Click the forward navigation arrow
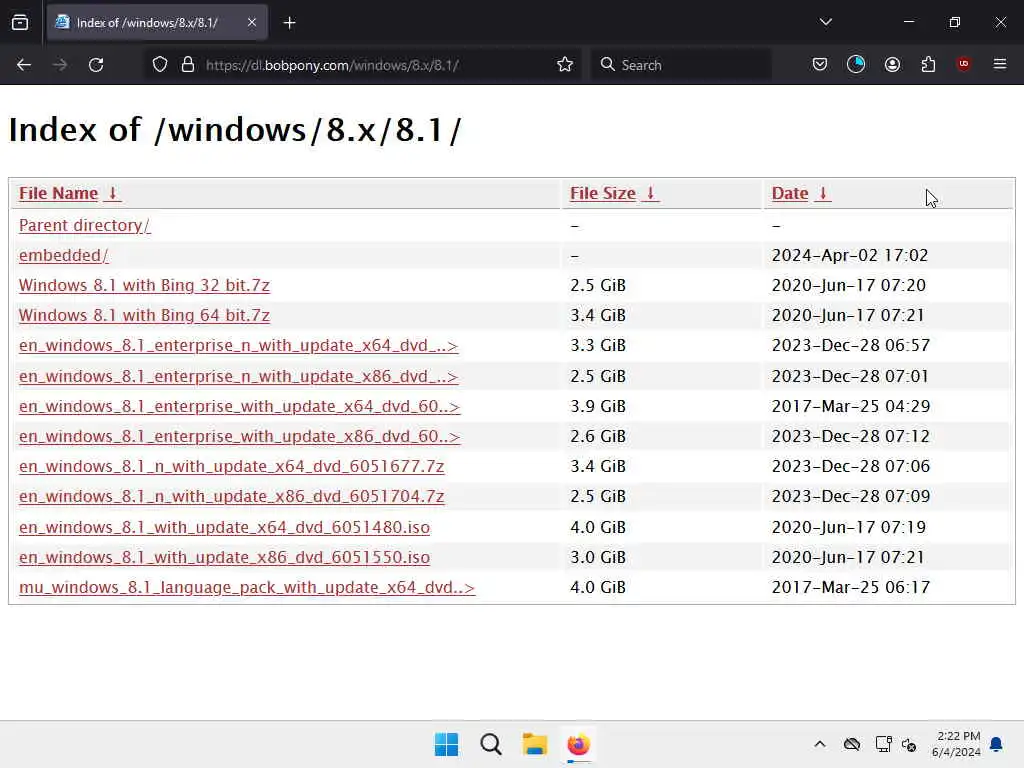The width and height of the screenshot is (1024, 768). (x=59, y=65)
